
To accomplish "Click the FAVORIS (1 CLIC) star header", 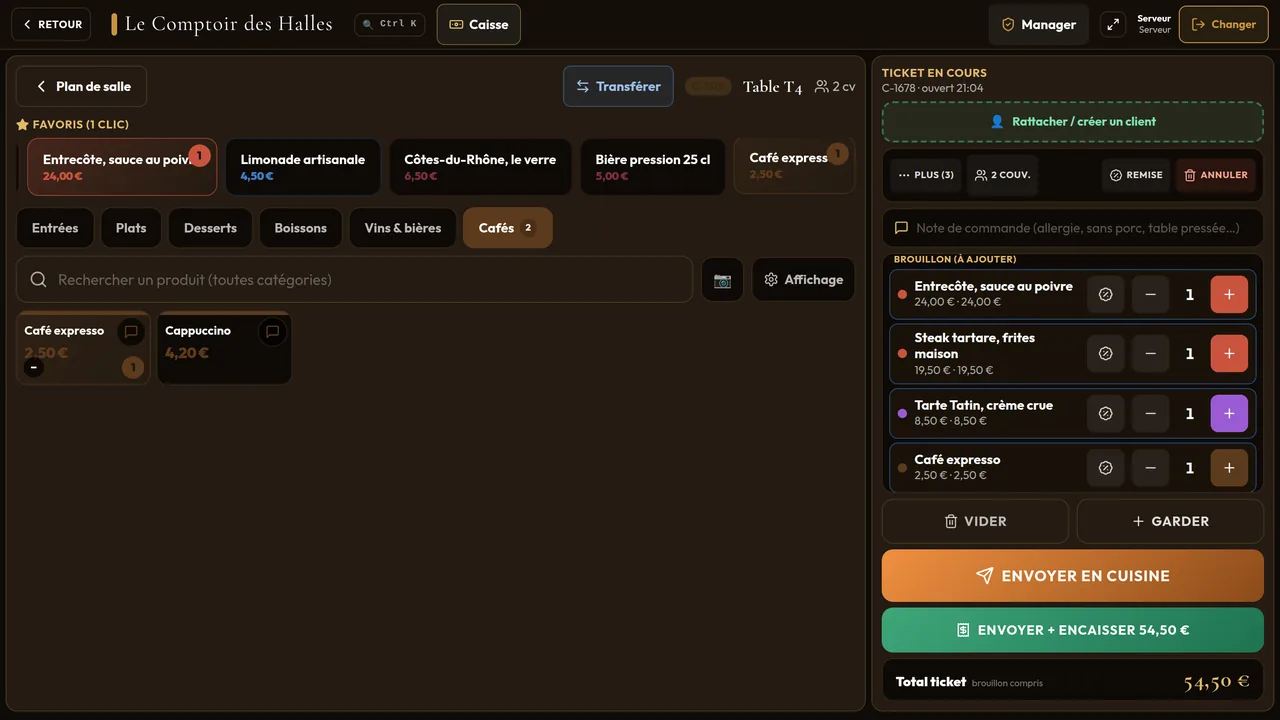I will coord(72,125).
